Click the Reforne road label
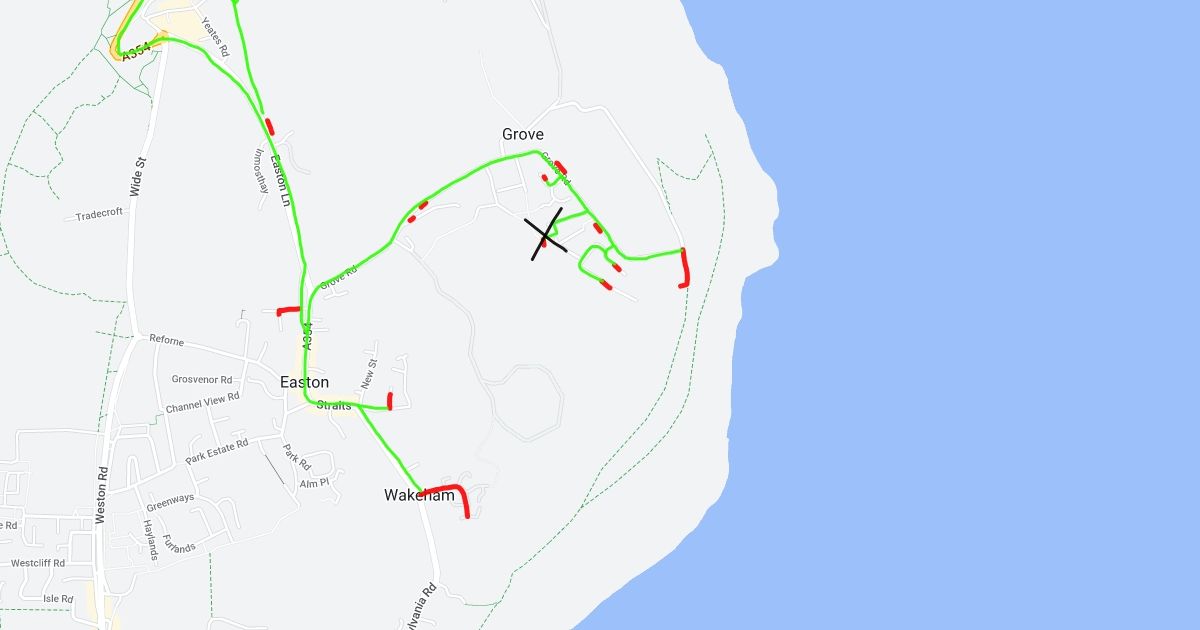 click(167, 341)
